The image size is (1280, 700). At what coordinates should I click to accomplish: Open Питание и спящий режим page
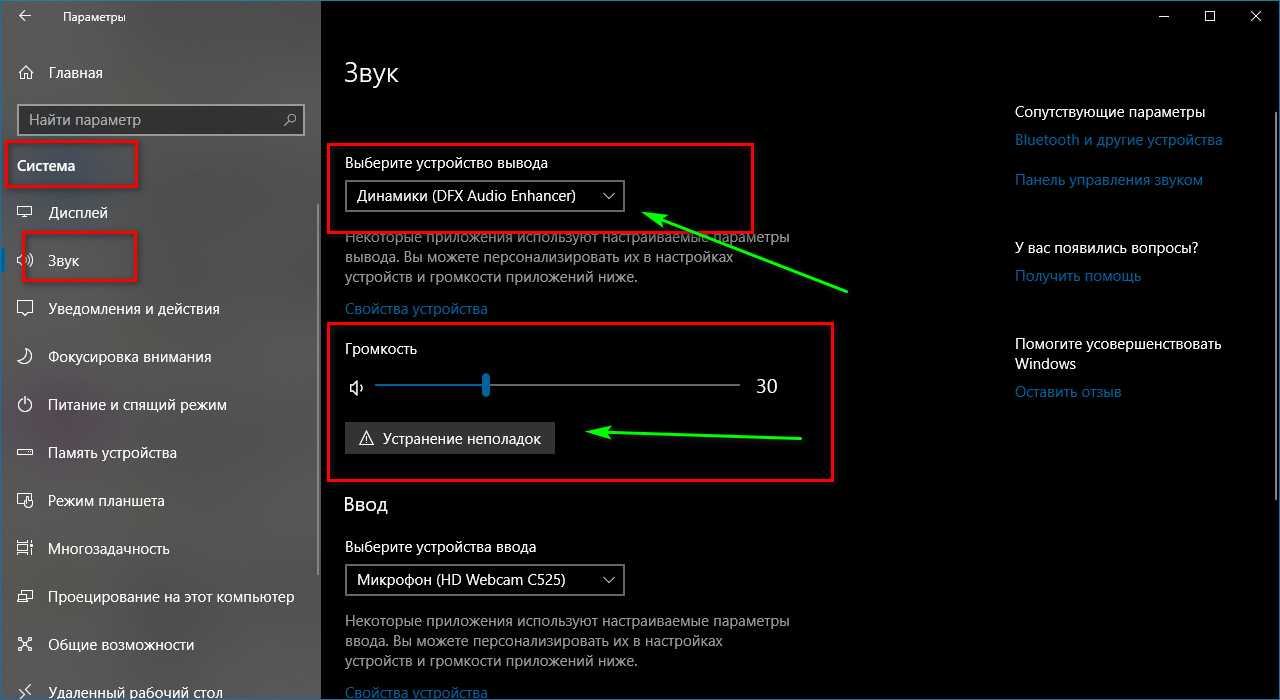coord(137,405)
